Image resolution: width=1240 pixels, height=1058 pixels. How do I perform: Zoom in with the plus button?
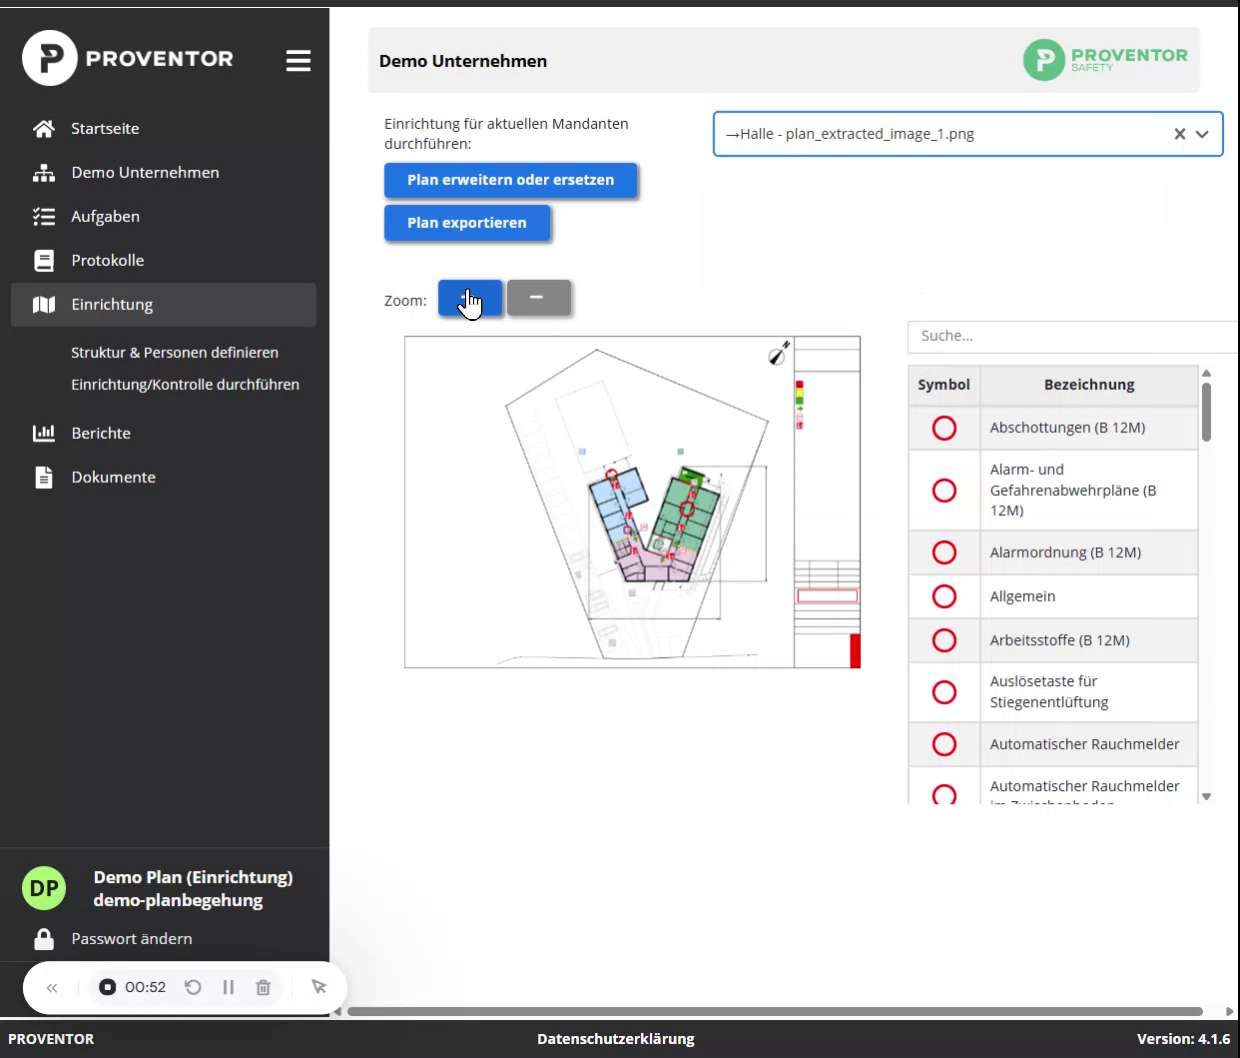470,298
